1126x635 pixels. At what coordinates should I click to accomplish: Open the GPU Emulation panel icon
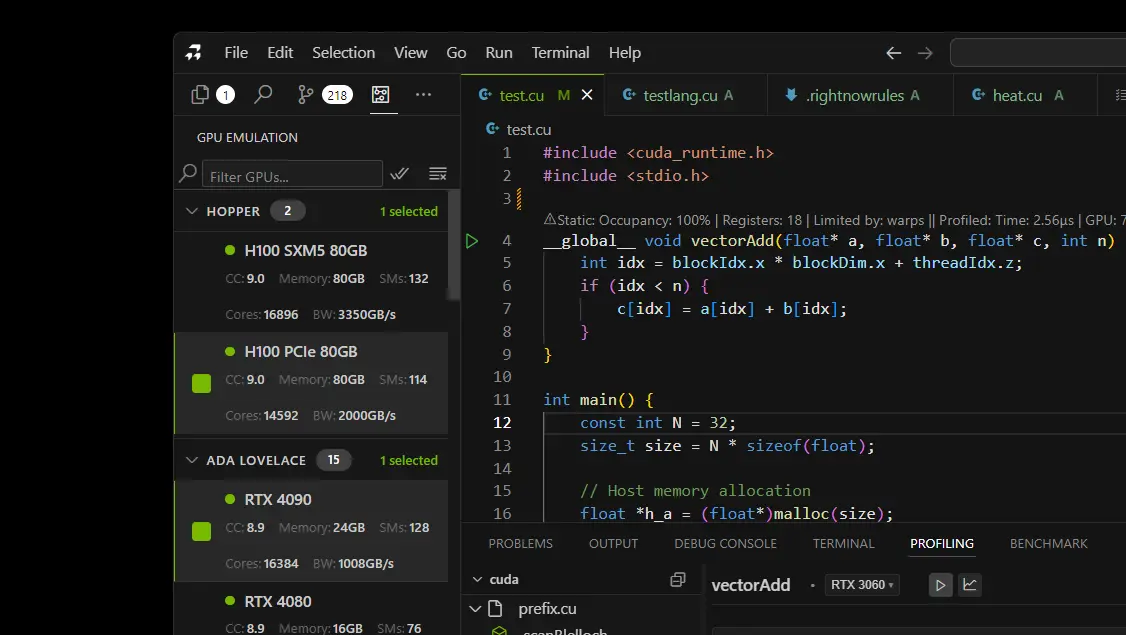(x=380, y=95)
